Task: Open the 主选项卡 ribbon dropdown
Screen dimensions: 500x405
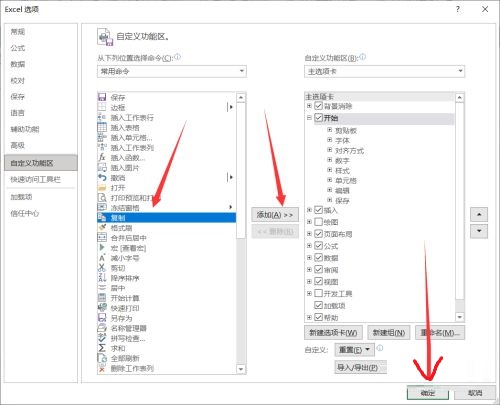Action: pos(384,71)
